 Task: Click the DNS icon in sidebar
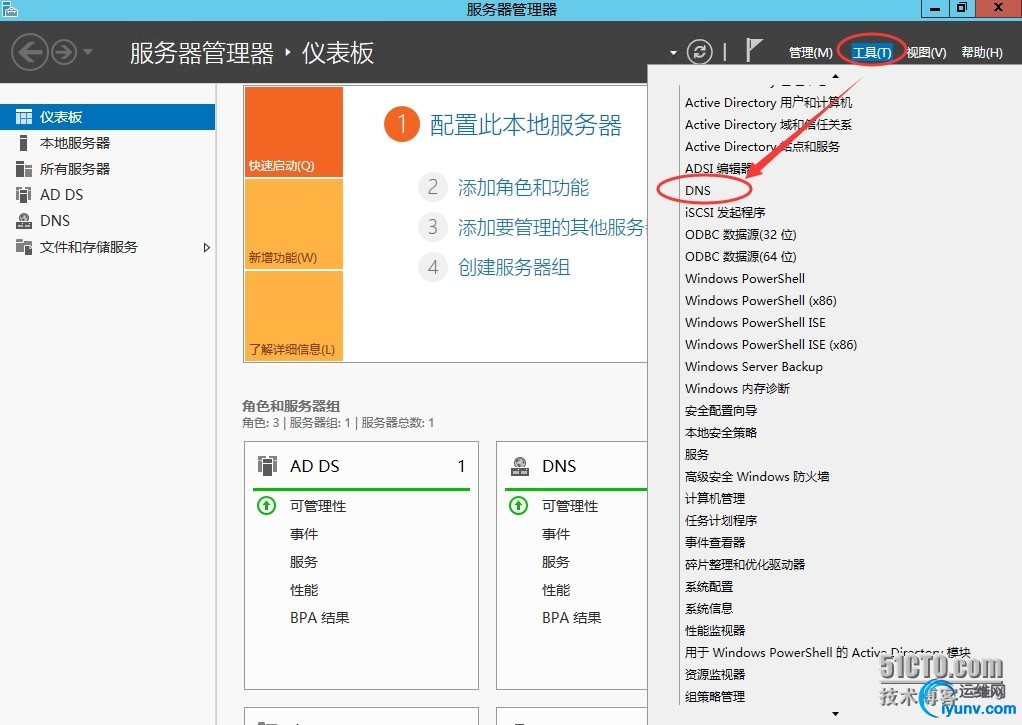coord(23,220)
